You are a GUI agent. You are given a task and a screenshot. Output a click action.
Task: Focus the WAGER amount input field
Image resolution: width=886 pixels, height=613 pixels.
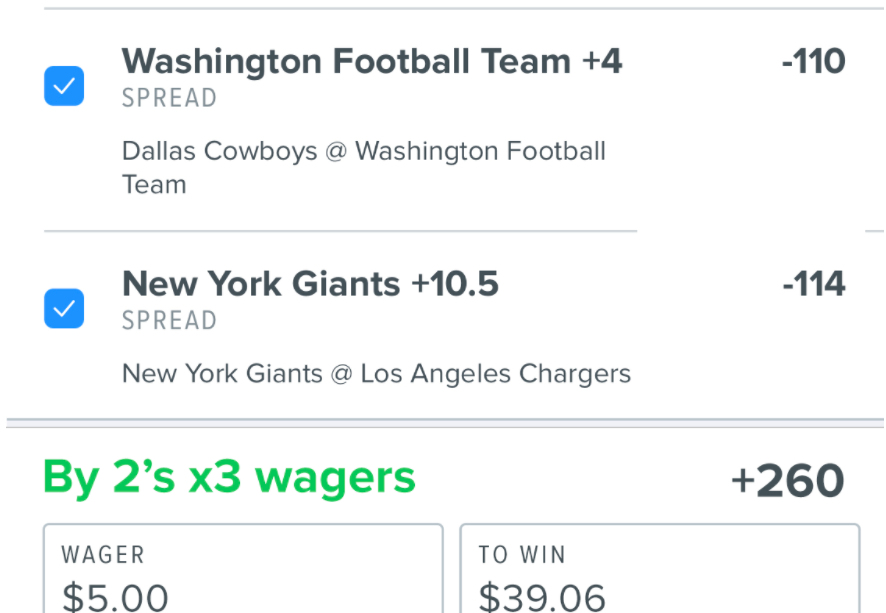click(244, 568)
